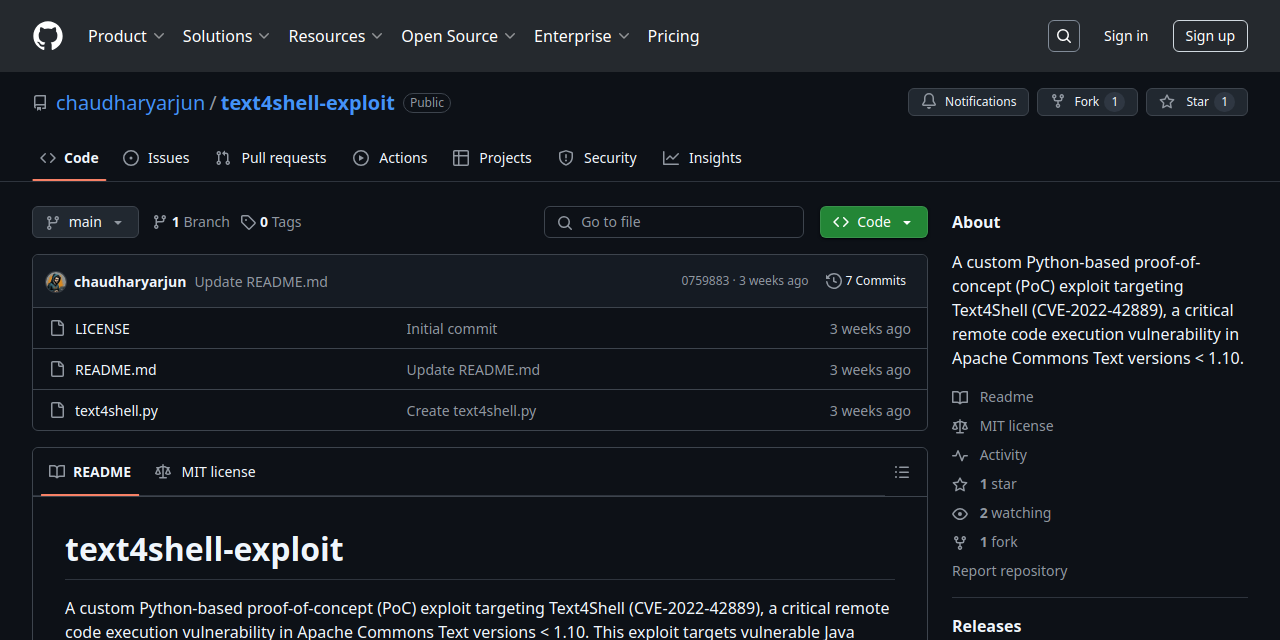Viewport: 1280px width, 640px height.
Task: Click the Releases heading
Action: click(x=987, y=626)
